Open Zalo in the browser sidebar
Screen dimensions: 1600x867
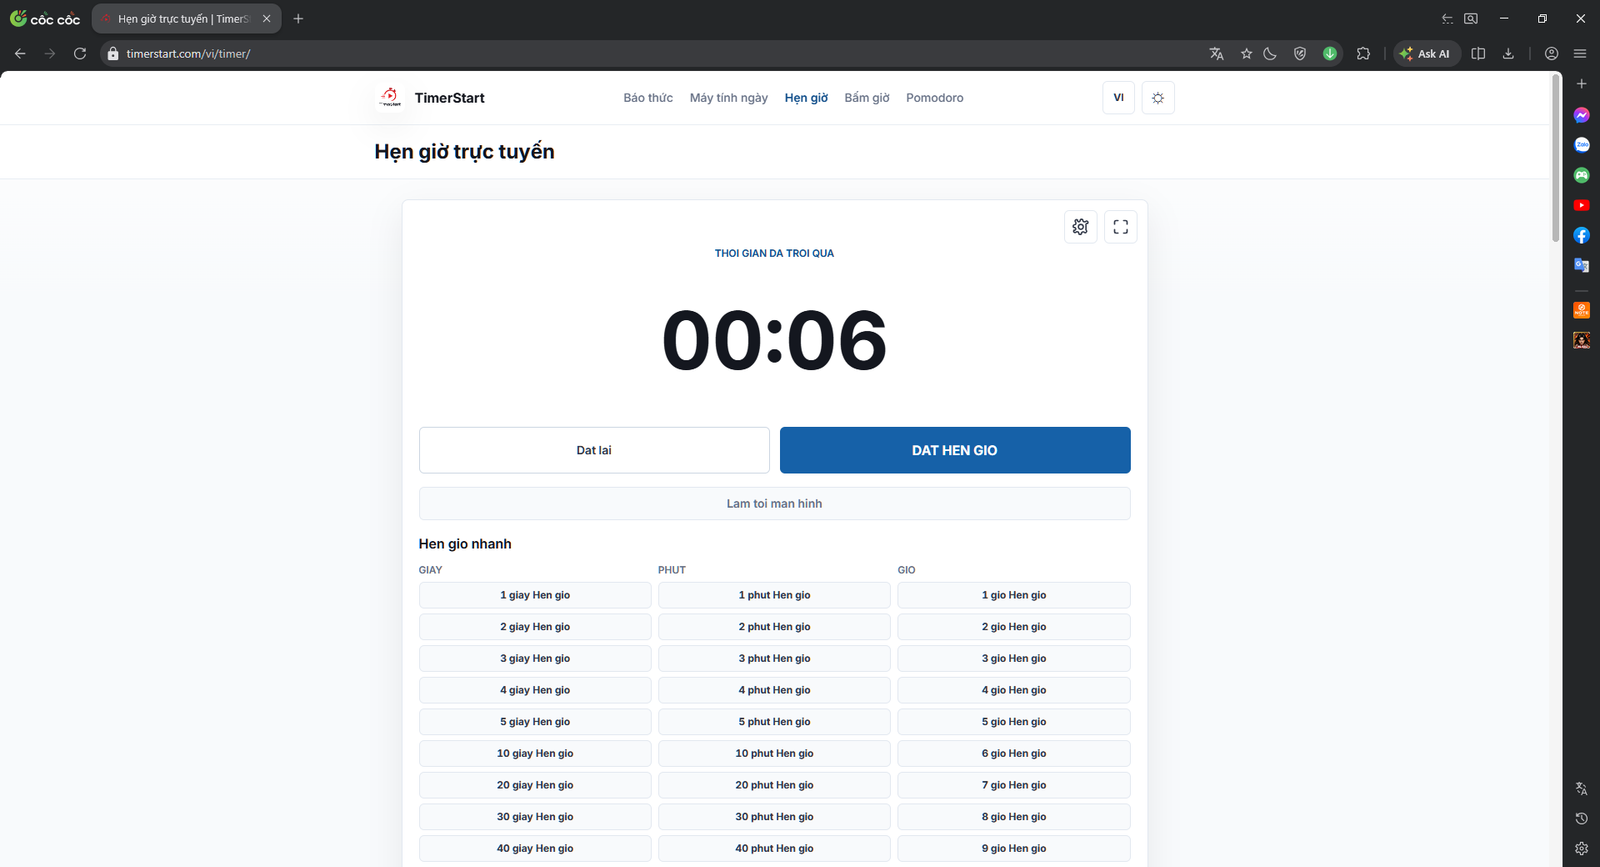click(1581, 145)
